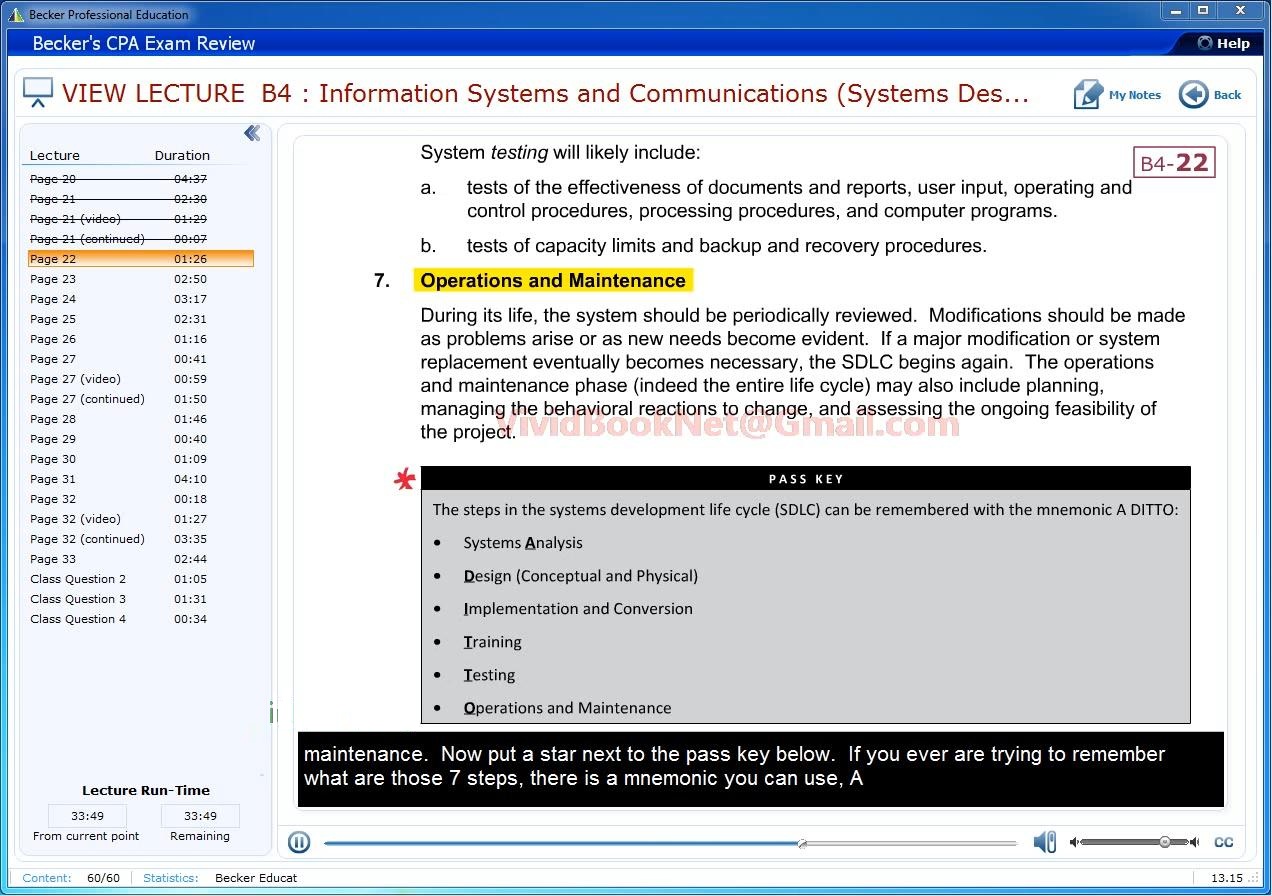
Task: Mute audio with the speaker icon
Action: (x=1044, y=842)
